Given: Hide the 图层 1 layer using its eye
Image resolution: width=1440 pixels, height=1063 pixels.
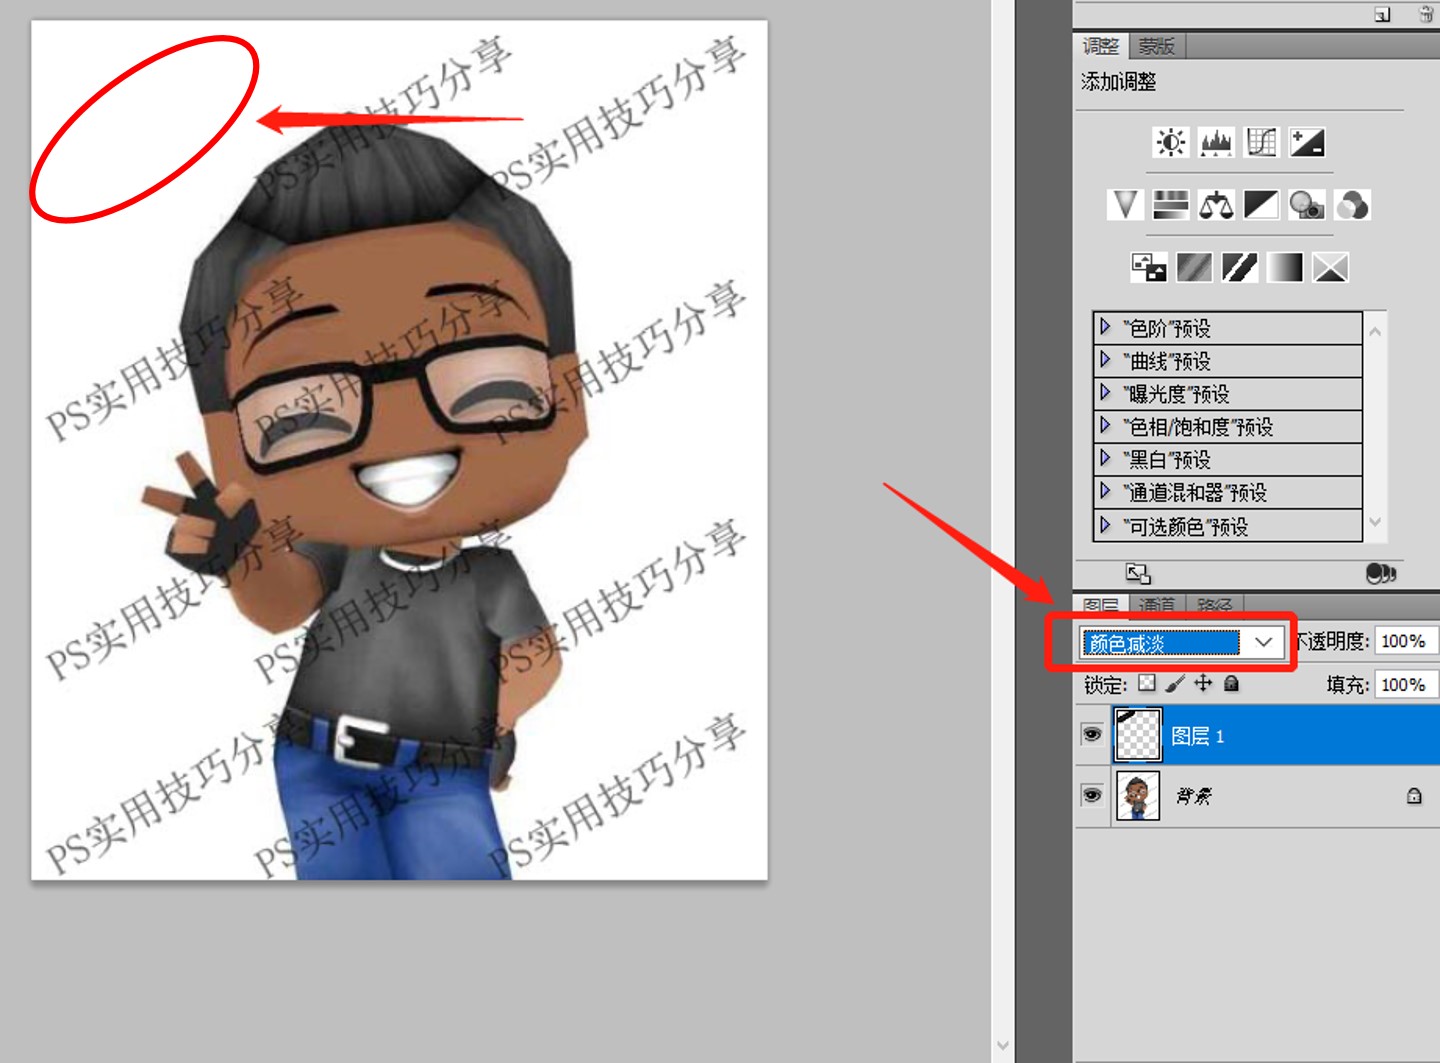Looking at the screenshot, I should (x=1092, y=735).
